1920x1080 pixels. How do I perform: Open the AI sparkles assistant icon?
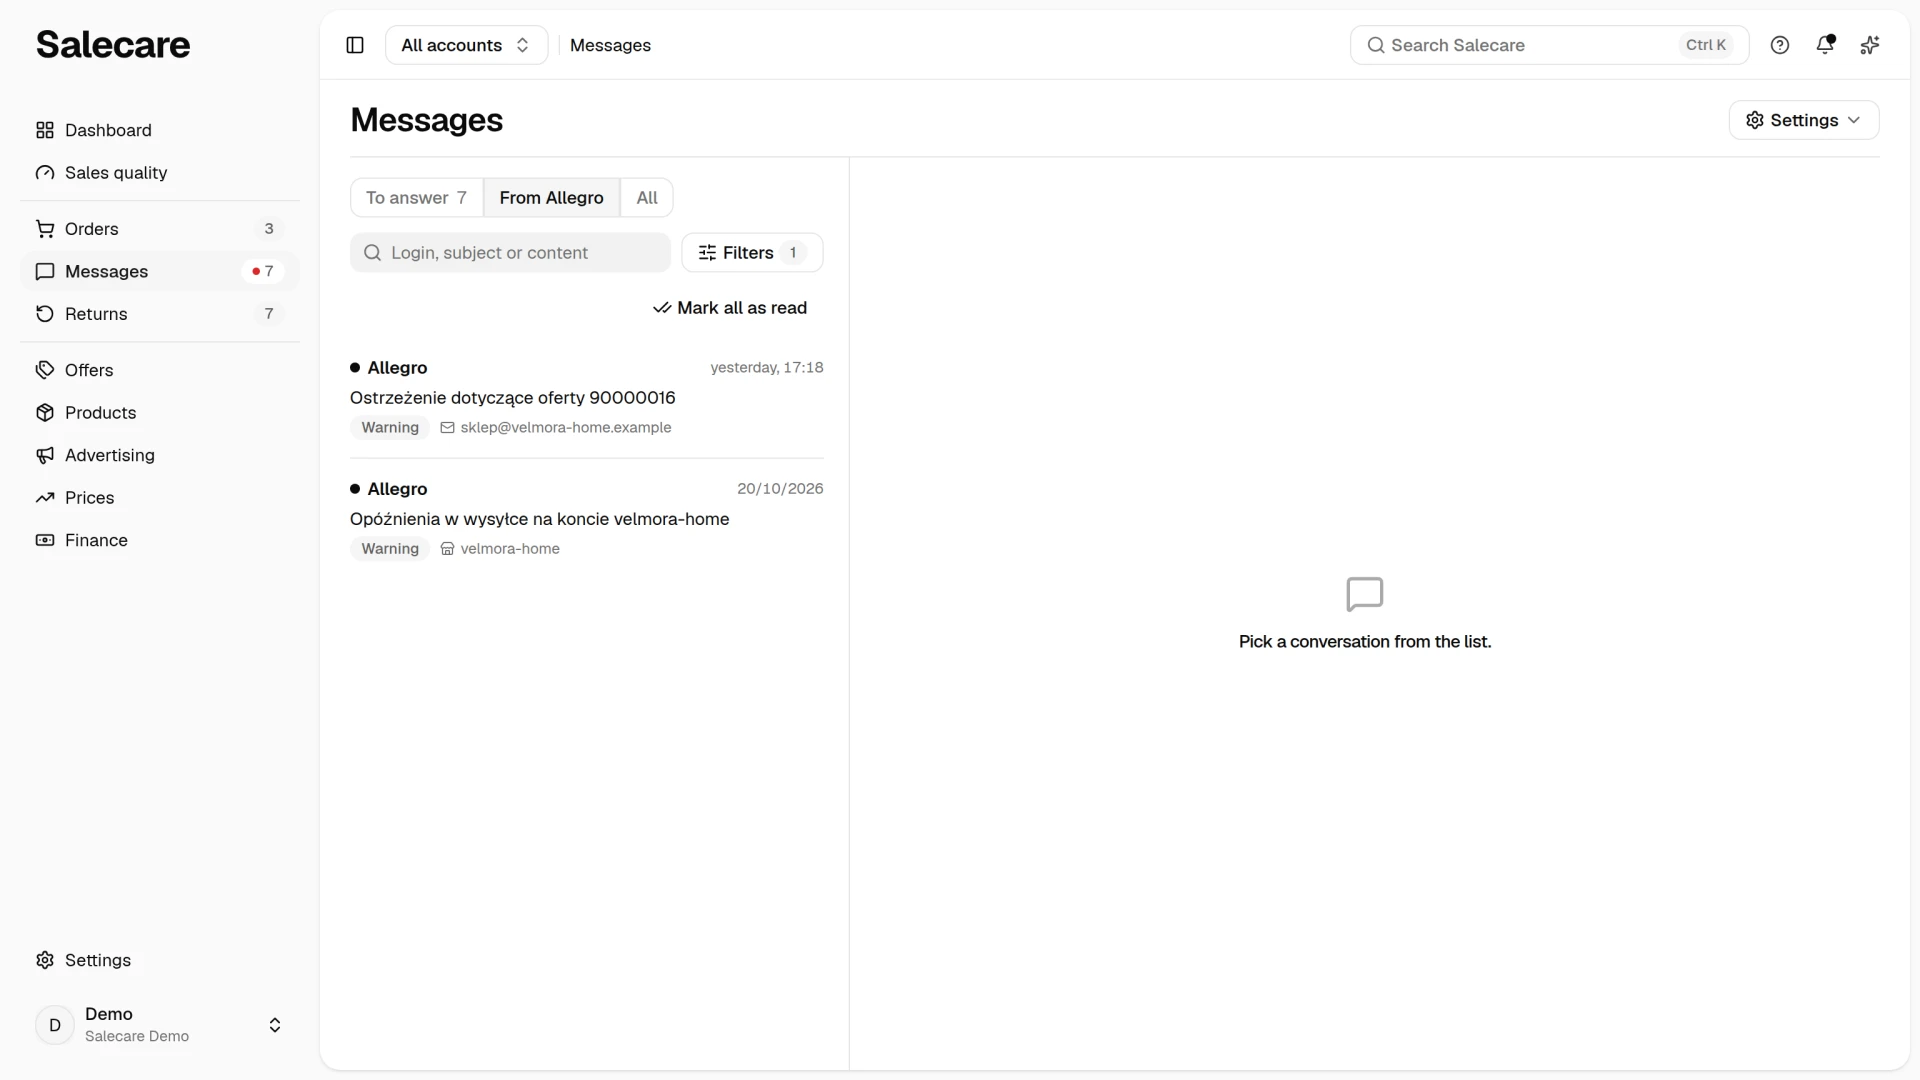1869,45
